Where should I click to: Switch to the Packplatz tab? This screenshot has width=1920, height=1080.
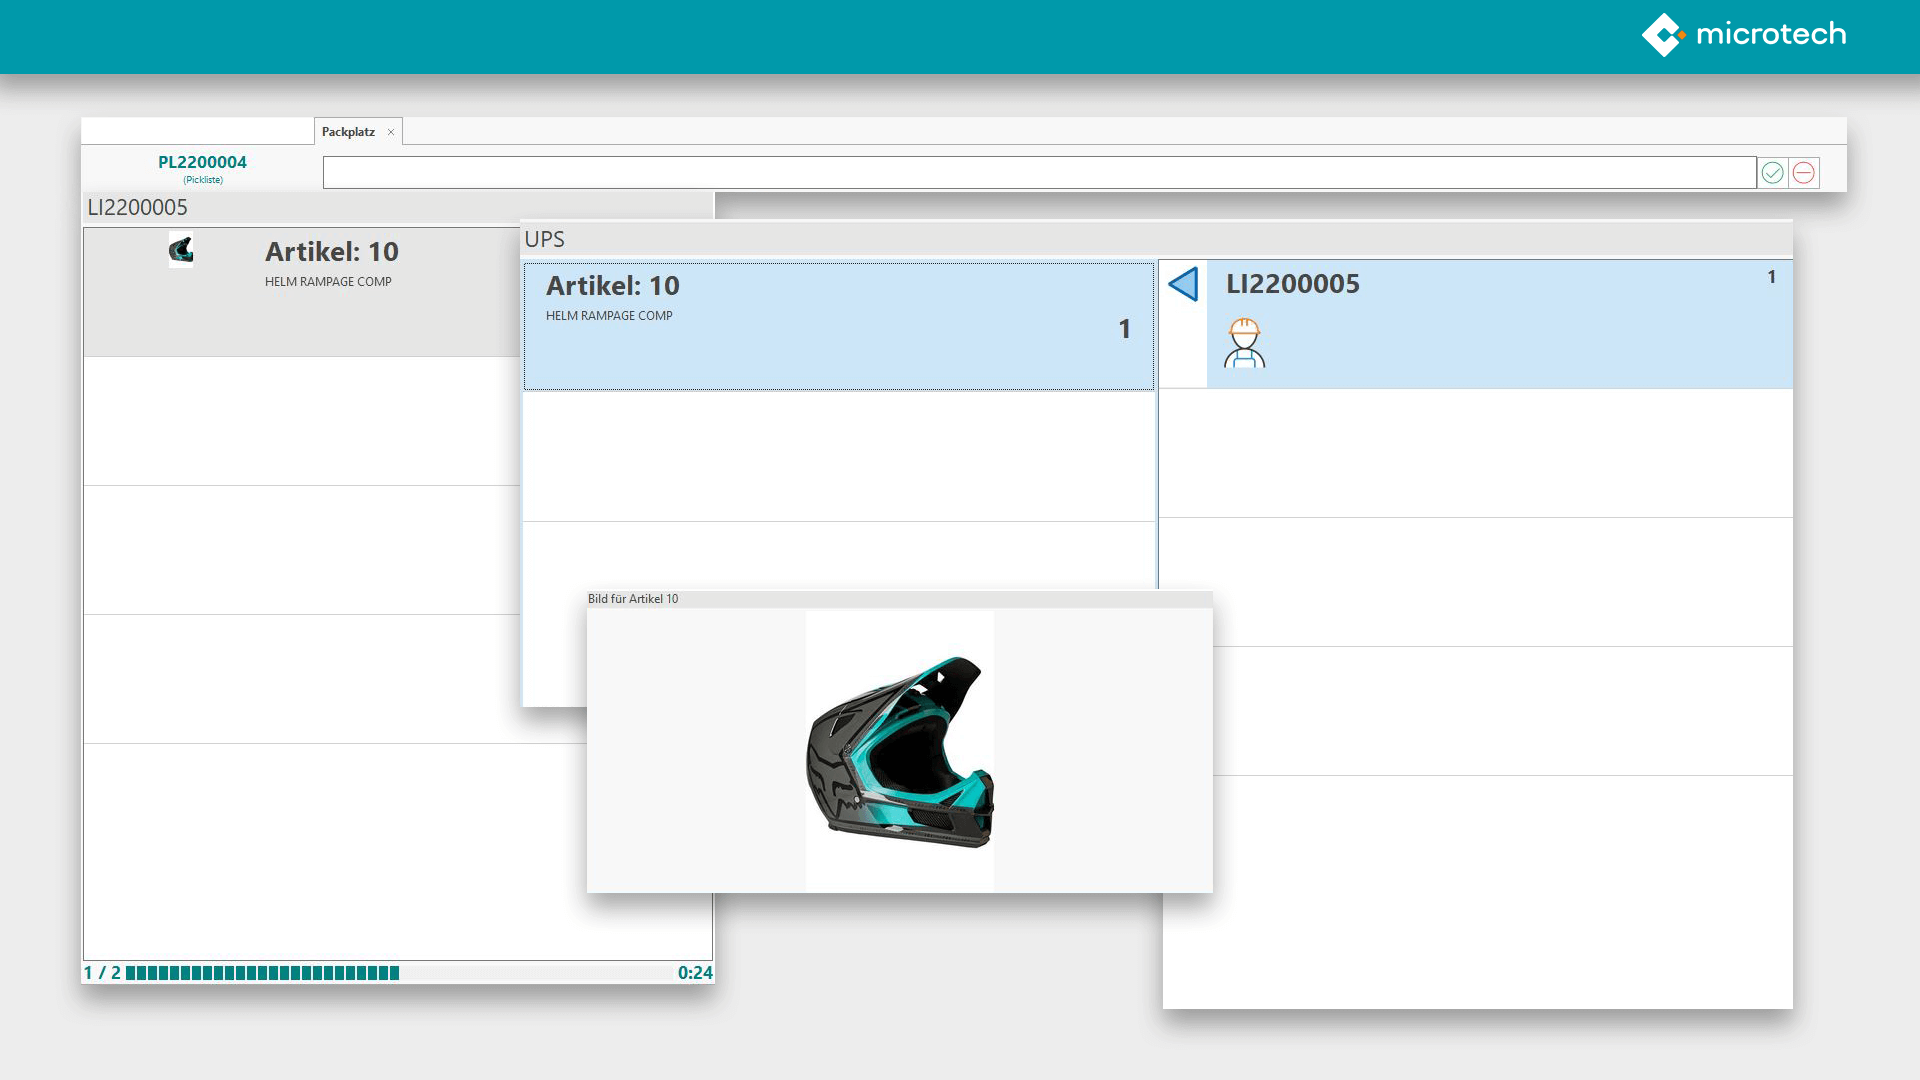pos(348,130)
